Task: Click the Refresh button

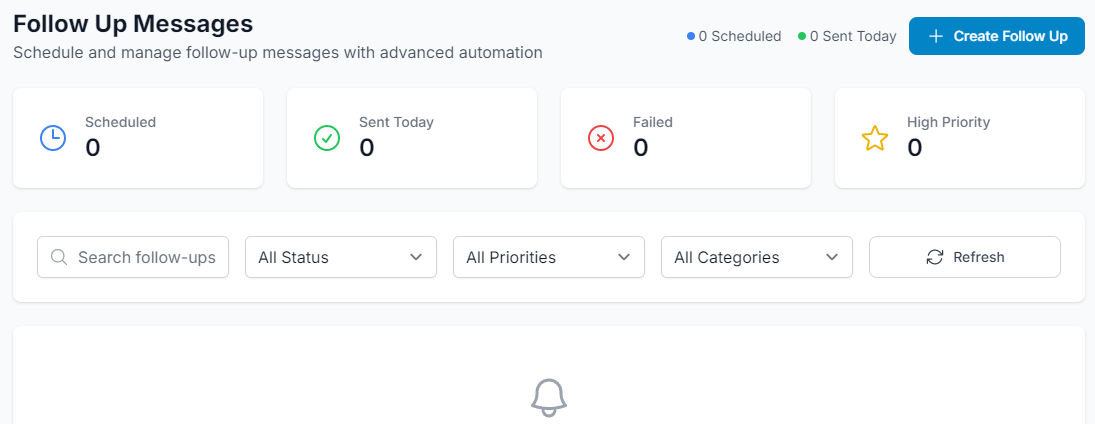Action: (x=964, y=257)
